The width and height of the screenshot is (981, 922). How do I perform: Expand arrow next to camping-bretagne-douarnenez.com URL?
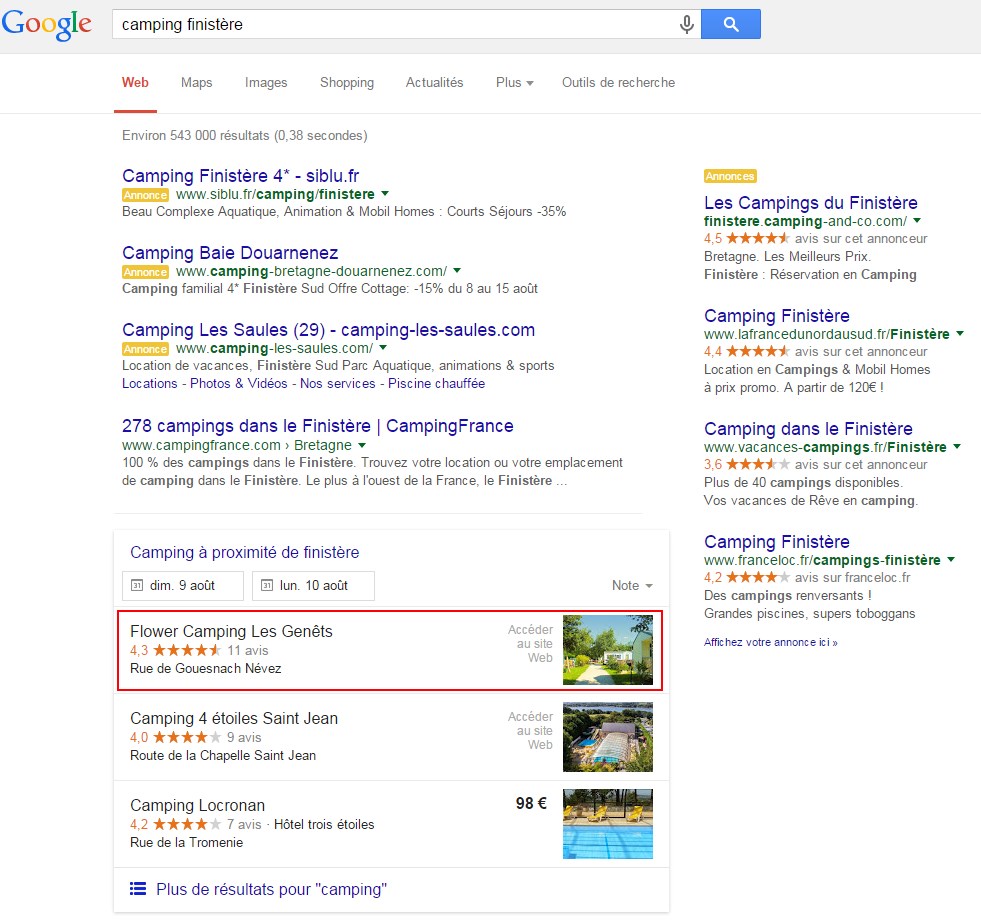click(x=457, y=271)
